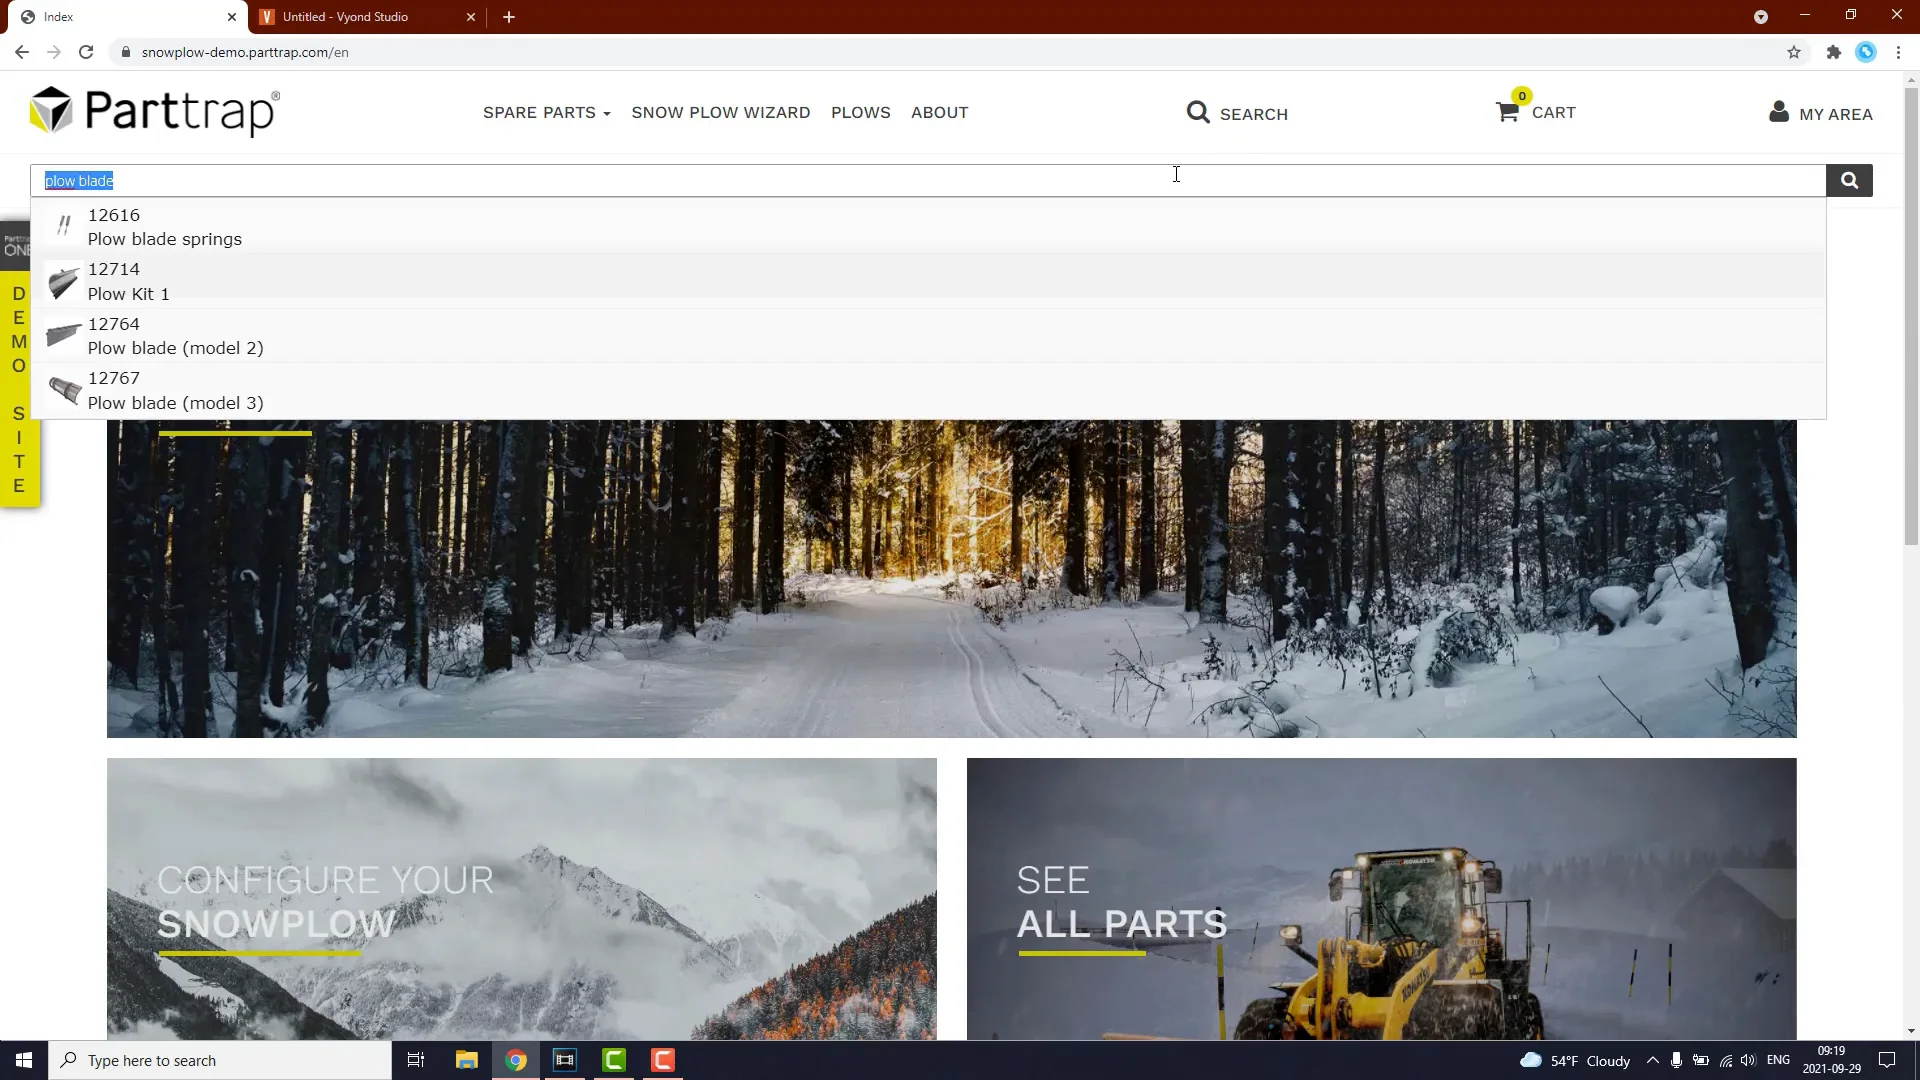Open the shopping cart icon
Screen dimensions: 1920x1080
click(1507, 112)
